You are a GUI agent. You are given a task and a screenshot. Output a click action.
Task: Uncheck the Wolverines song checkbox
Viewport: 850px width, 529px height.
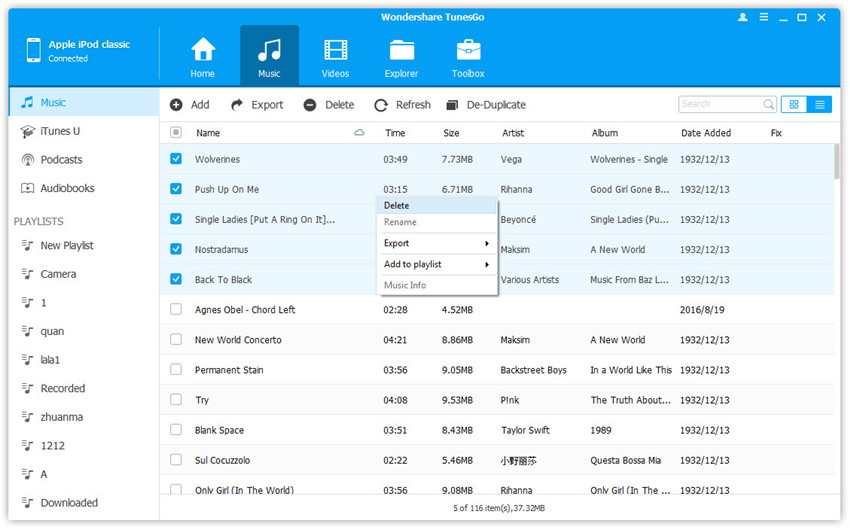176,159
